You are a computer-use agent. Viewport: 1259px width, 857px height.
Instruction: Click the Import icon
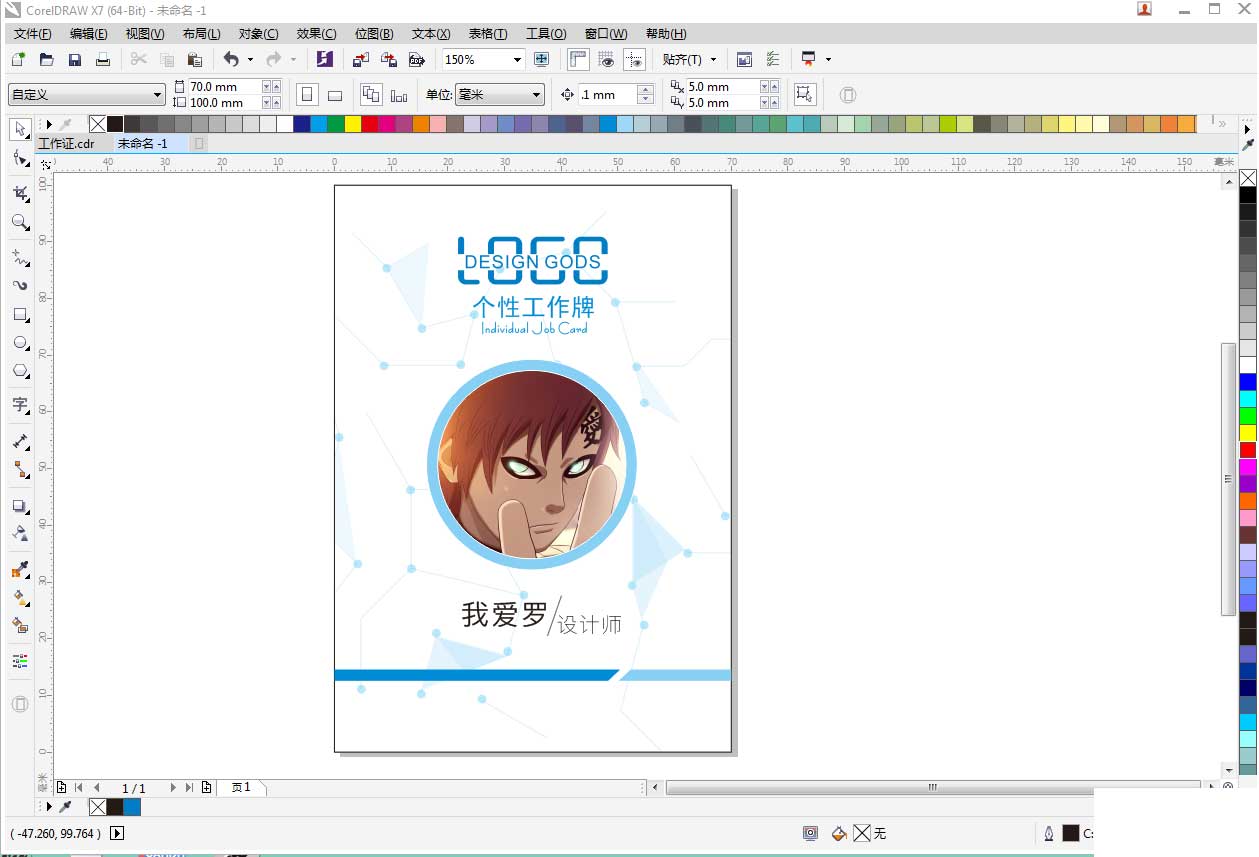tap(361, 60)
